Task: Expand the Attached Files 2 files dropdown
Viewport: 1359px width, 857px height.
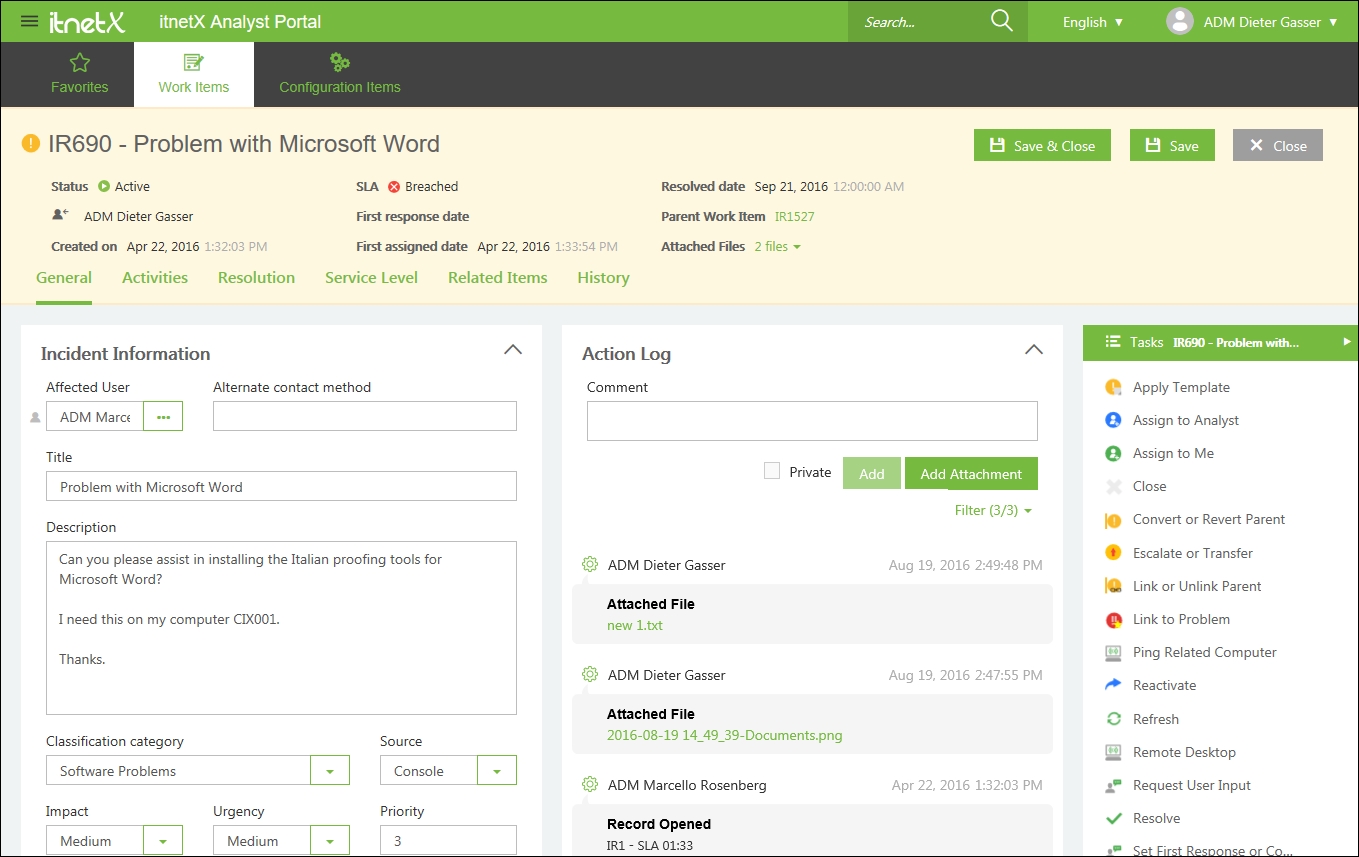Action: click(x=778, y=246)
